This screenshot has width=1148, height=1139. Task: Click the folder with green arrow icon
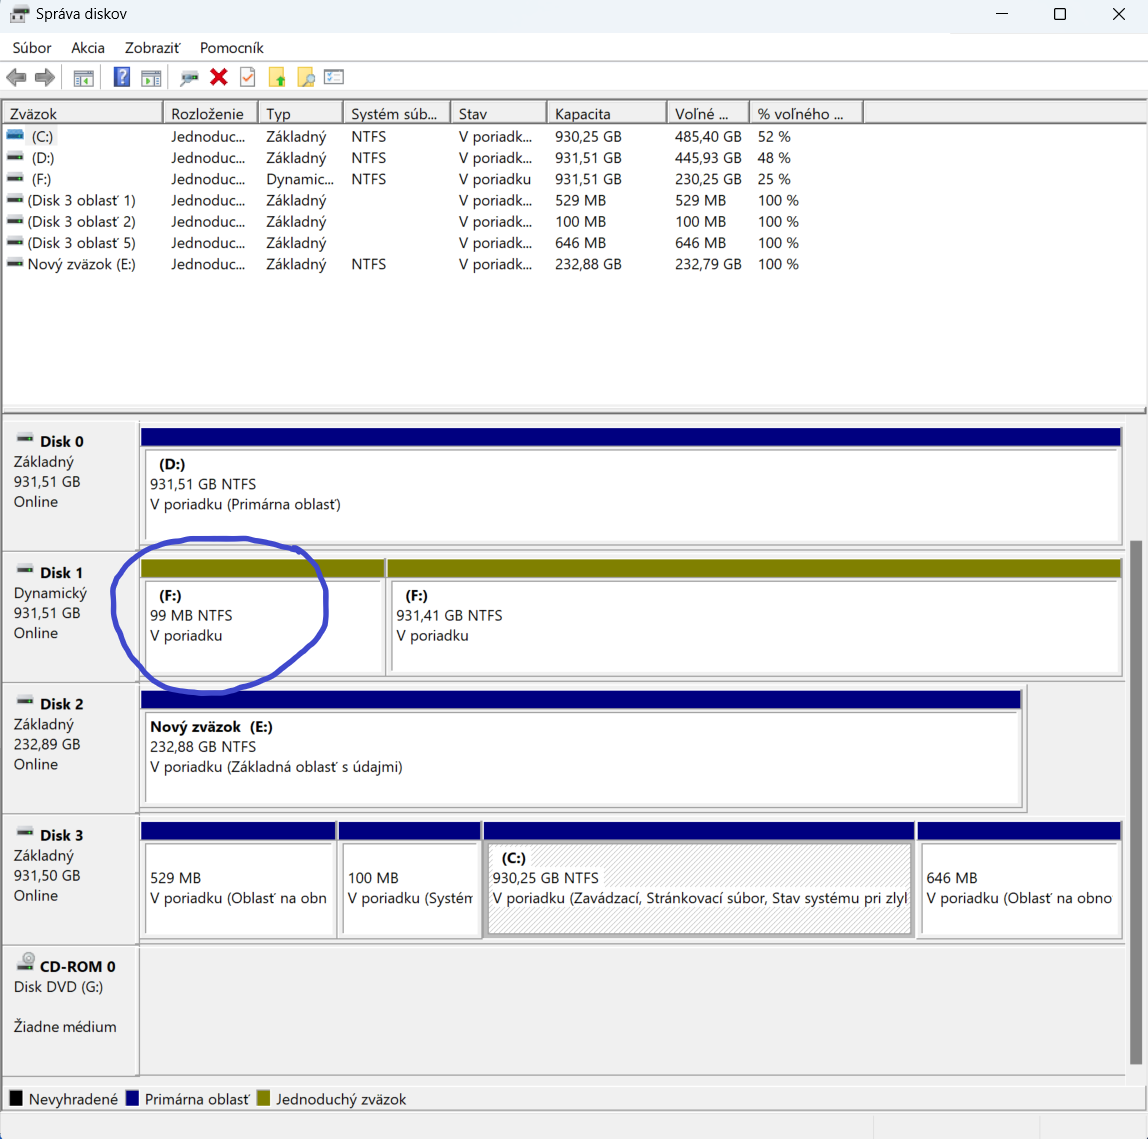tap(277, 77)
